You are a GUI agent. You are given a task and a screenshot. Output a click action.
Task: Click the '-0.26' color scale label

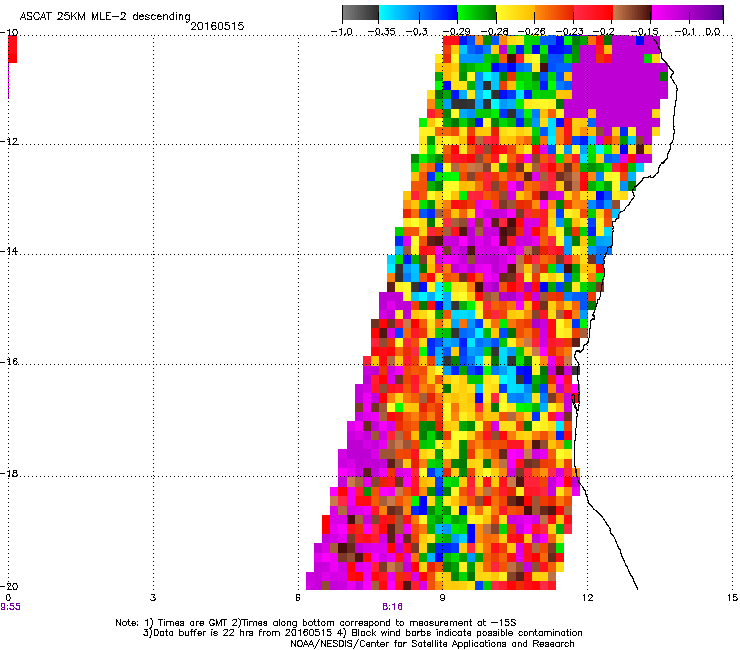coord(532,32)
